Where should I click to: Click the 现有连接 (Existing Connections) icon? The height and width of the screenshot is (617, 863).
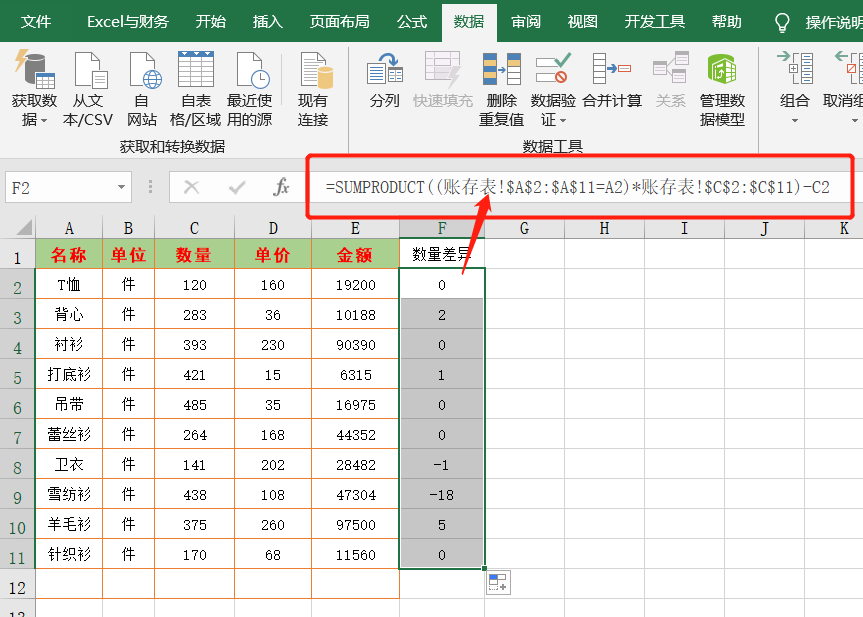pyautogui.click(x=313, y=72)
